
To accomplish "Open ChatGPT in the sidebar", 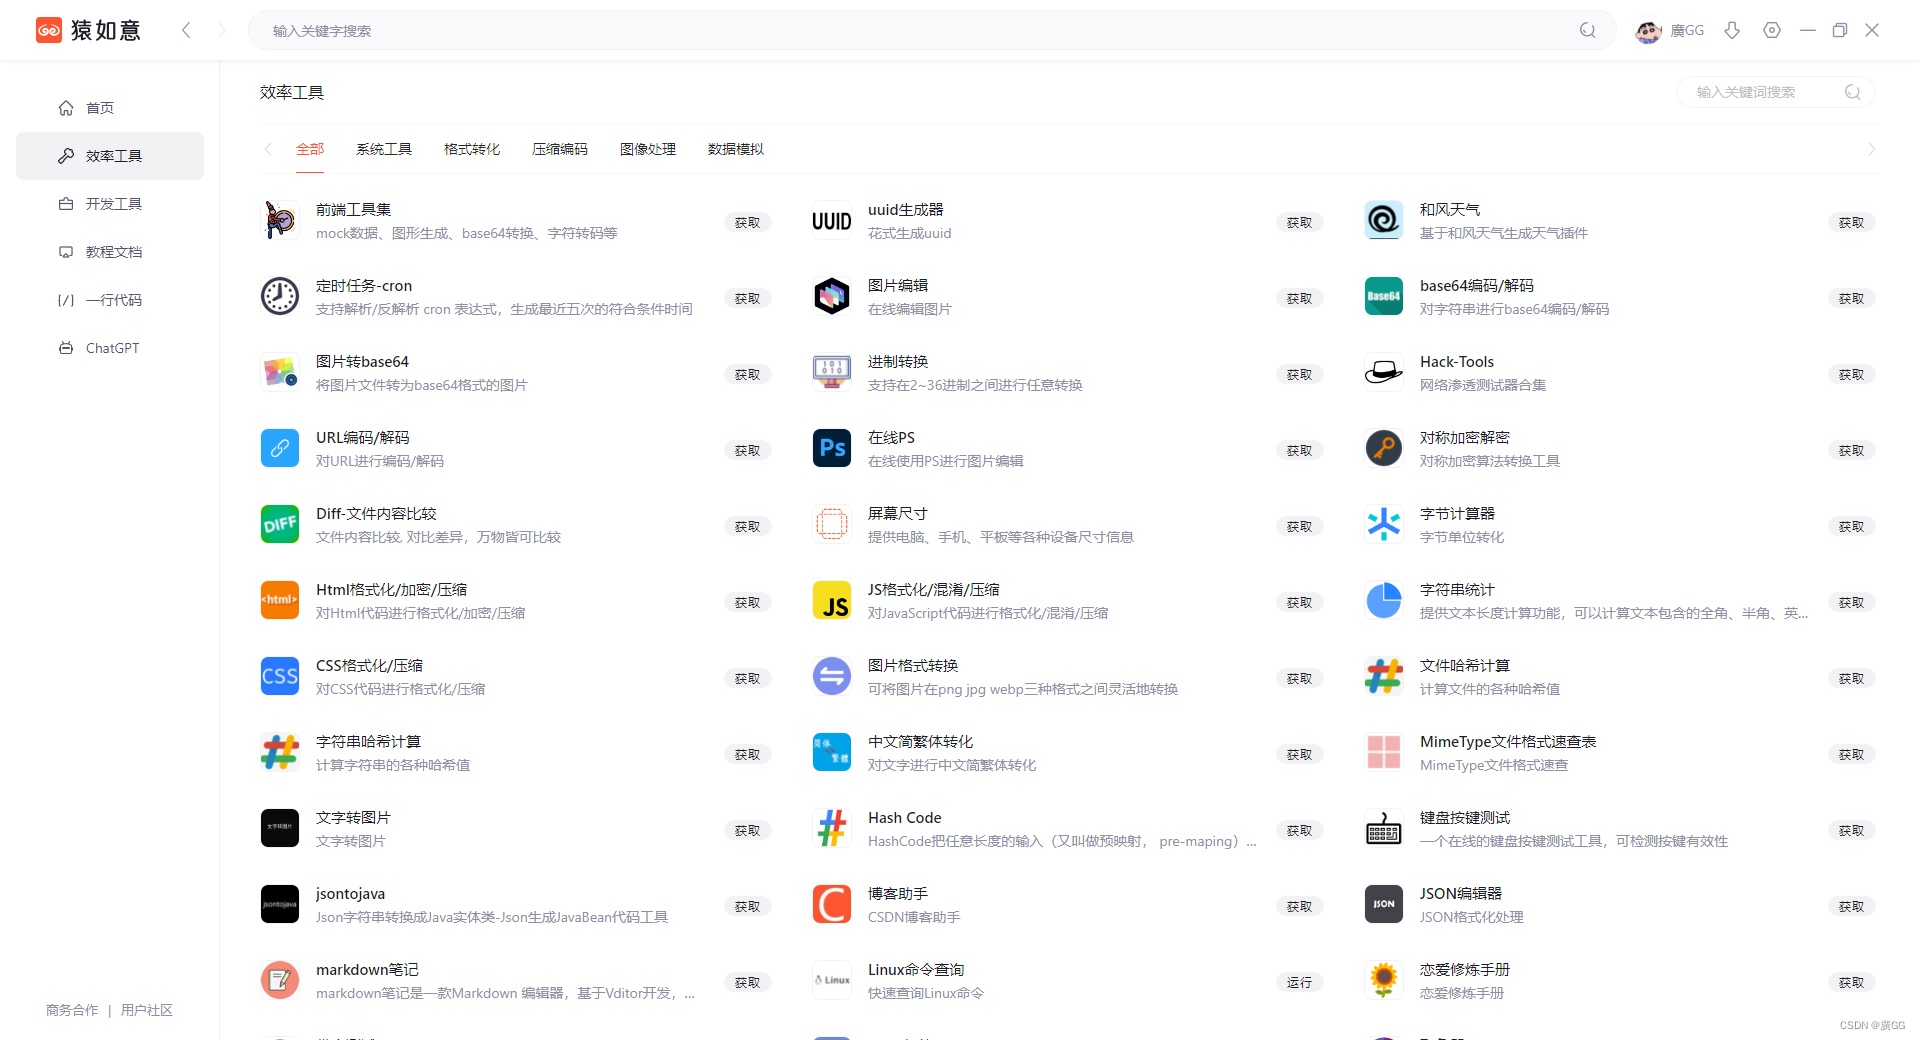I will [110, 348].
